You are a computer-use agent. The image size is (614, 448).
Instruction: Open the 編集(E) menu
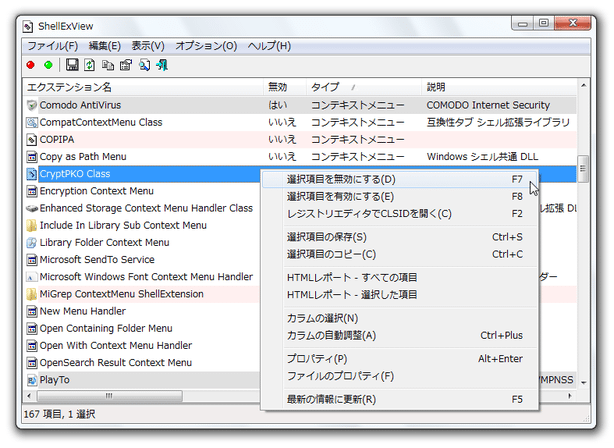pos(105,46)
